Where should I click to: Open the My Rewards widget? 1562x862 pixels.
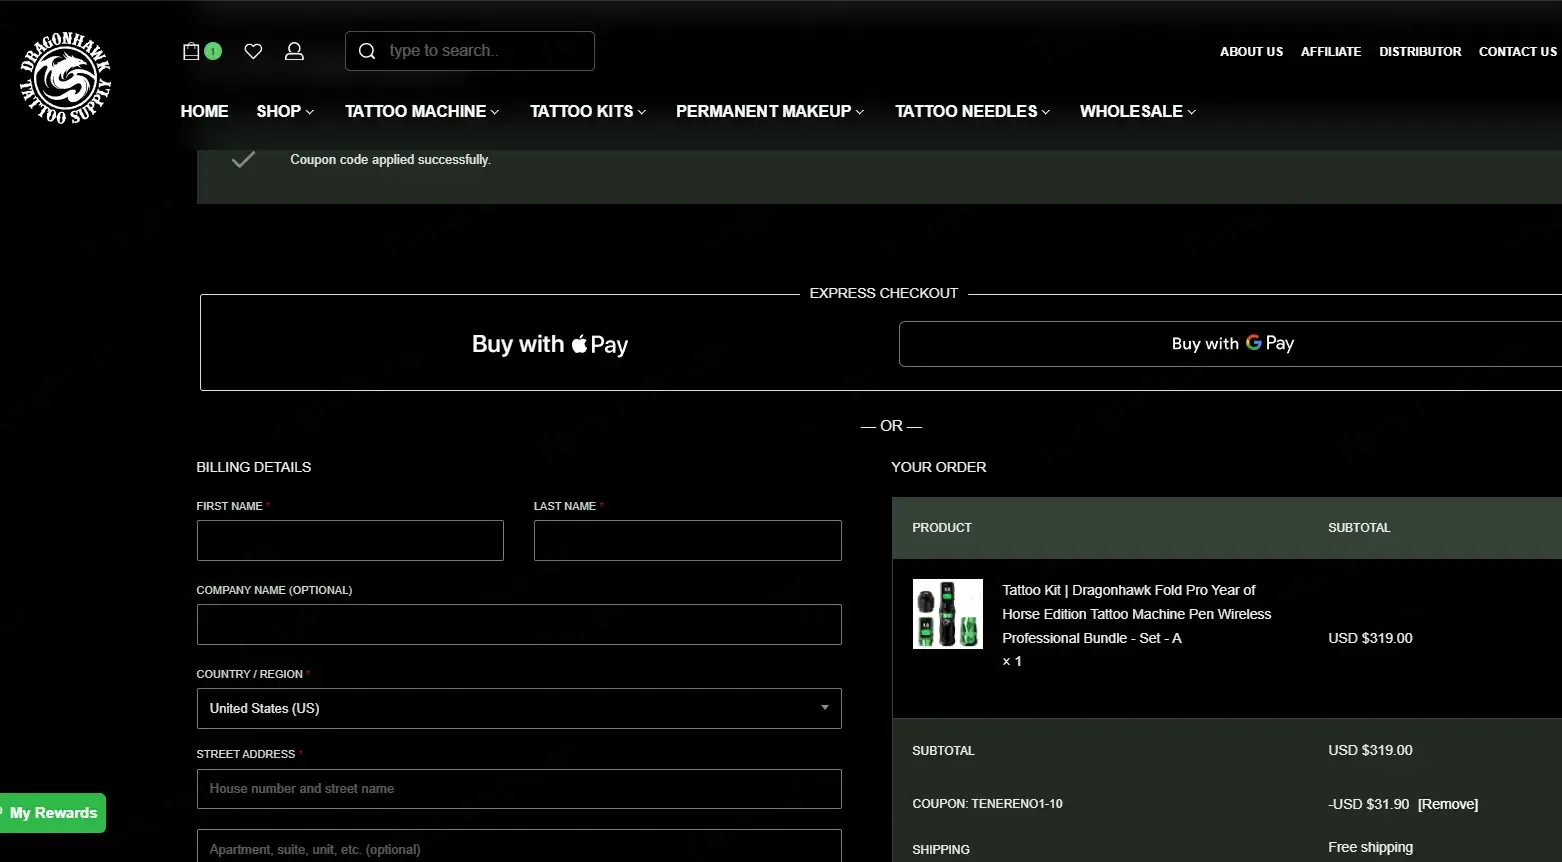click(x=52, y=813)
